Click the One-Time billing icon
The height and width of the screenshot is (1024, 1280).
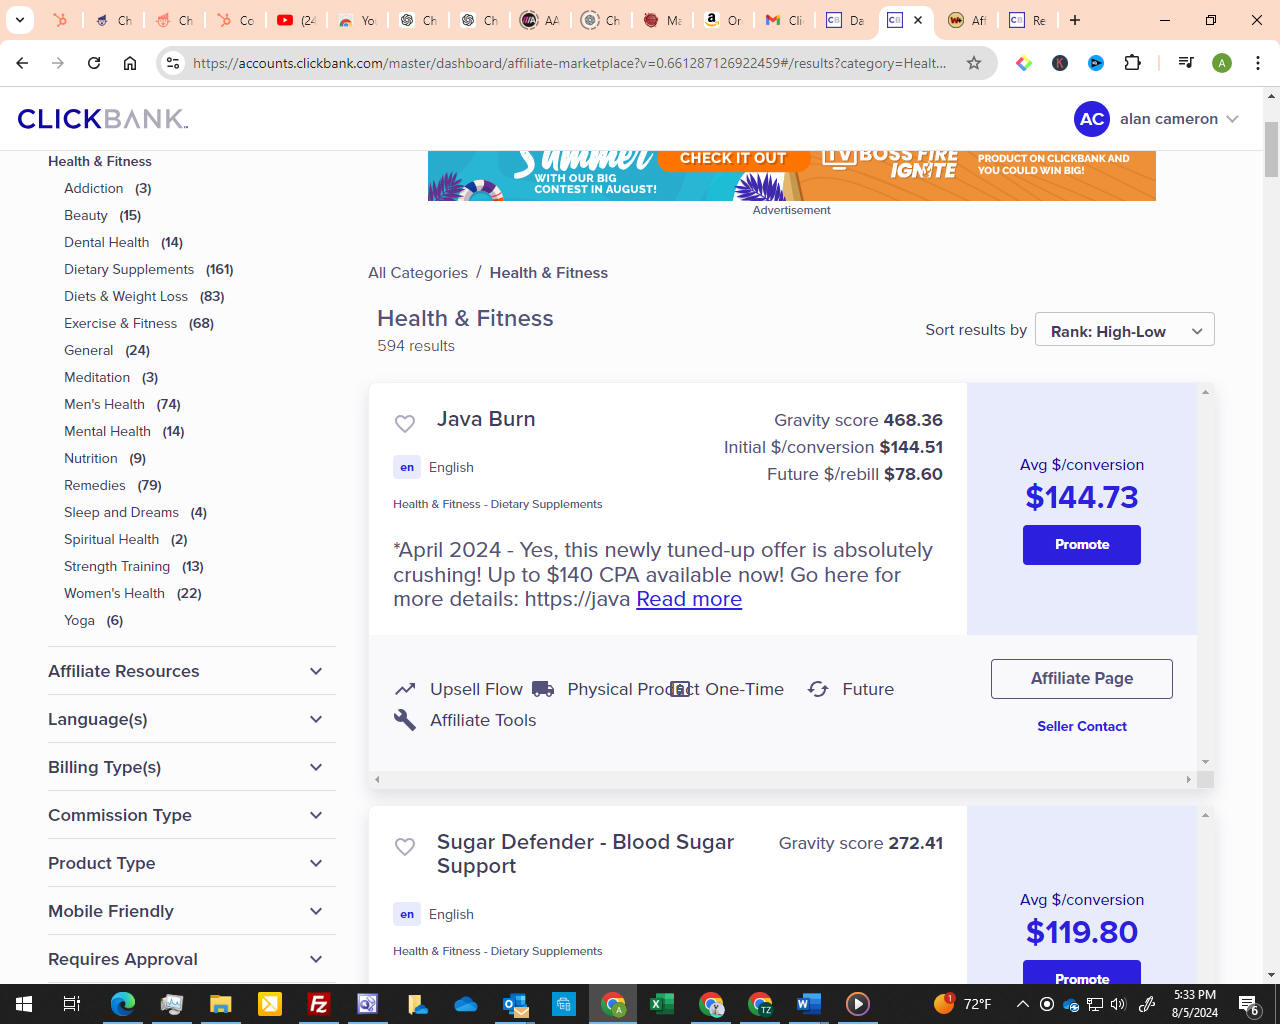click(x=680, y=689)
